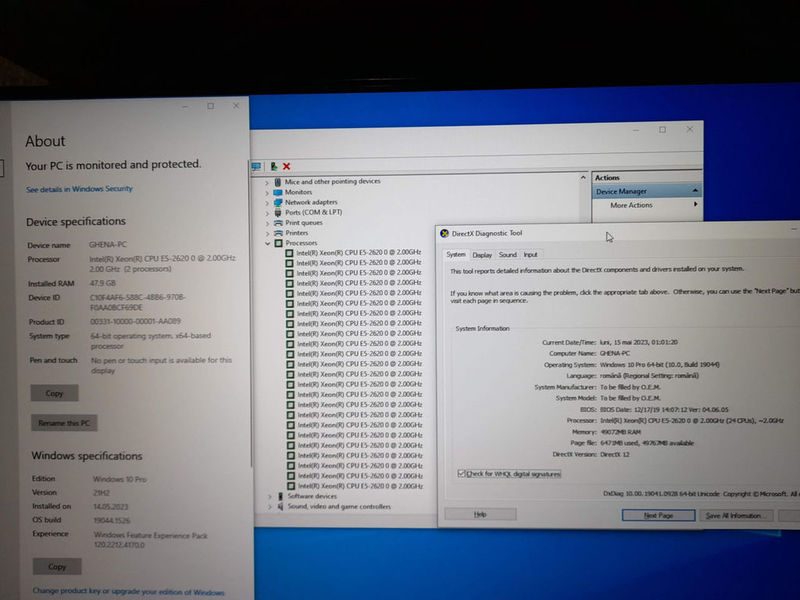Click the DirectX Version value DirectX 12
The image size is (800, 600).
[615, 455]
